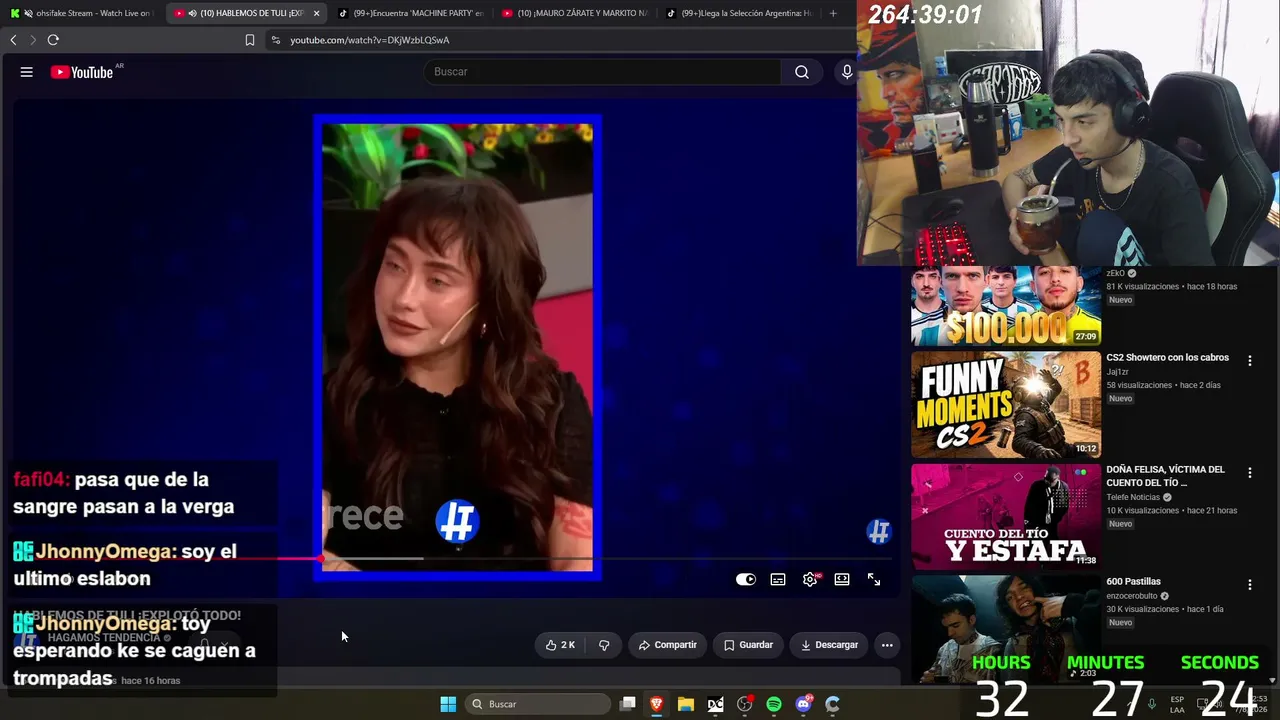1280x720 pixels.
Task: Open site settings icon beside the URL
Action: point(276,40)
